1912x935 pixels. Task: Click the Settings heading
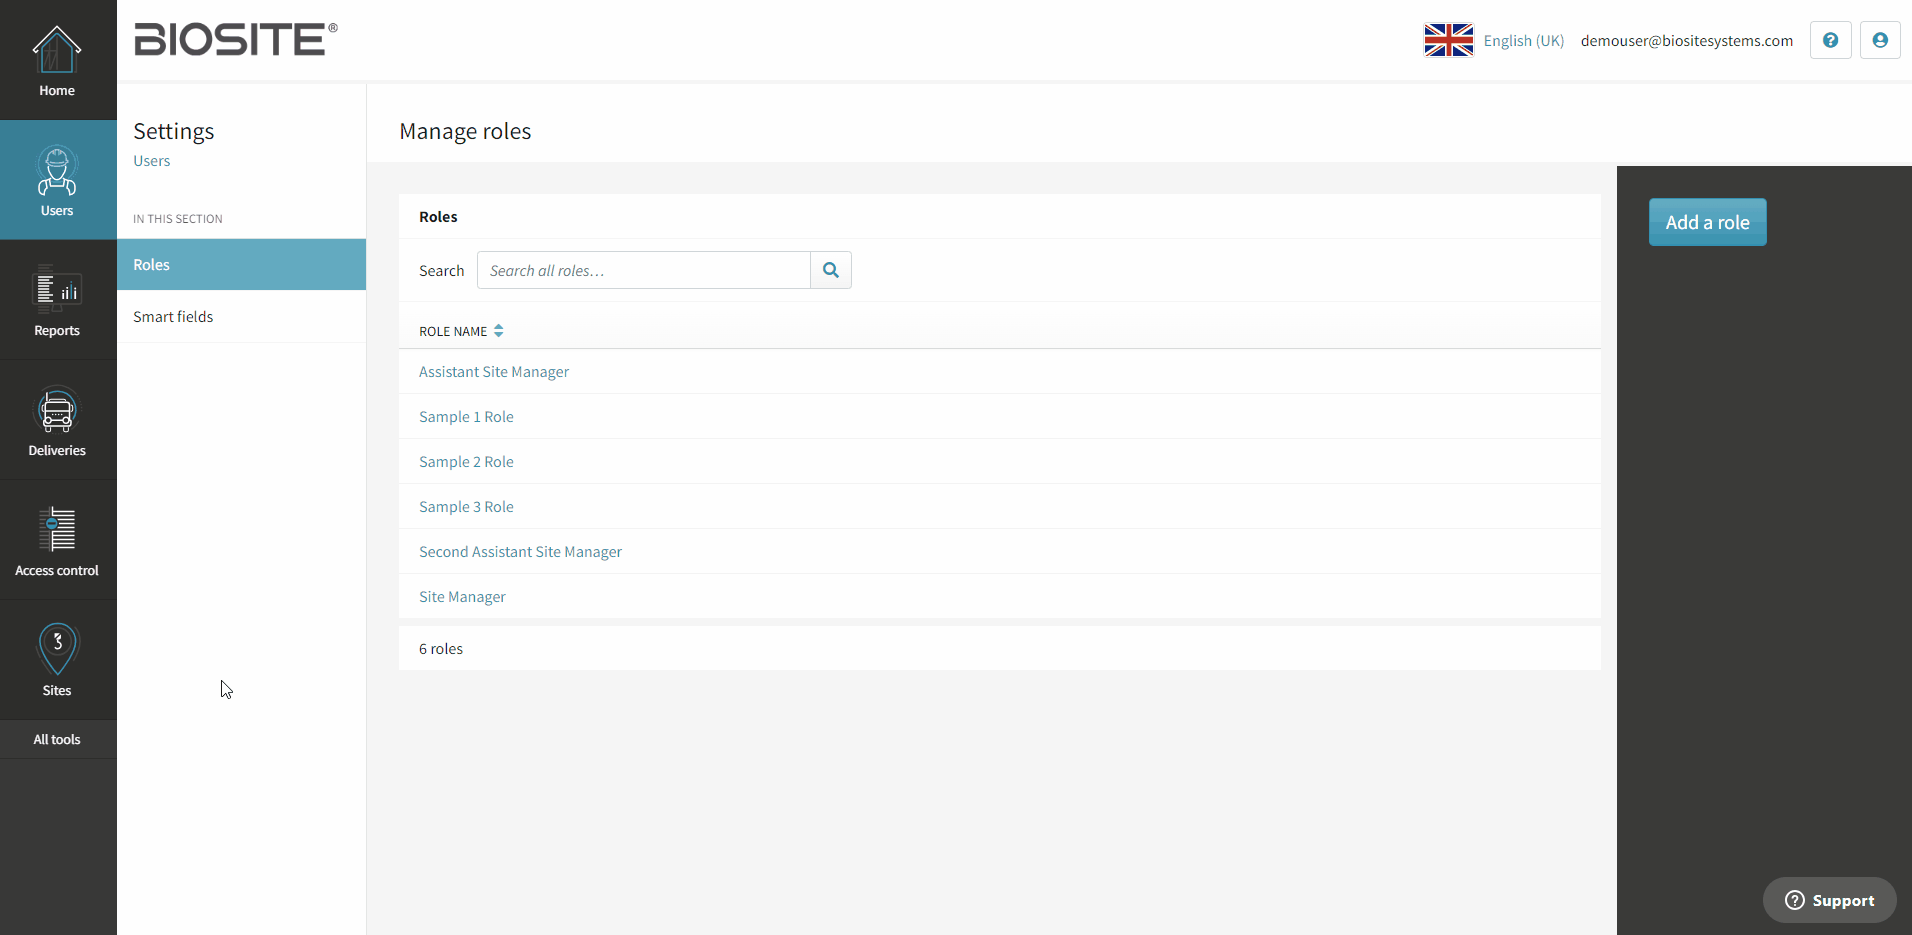coord(174,131)
